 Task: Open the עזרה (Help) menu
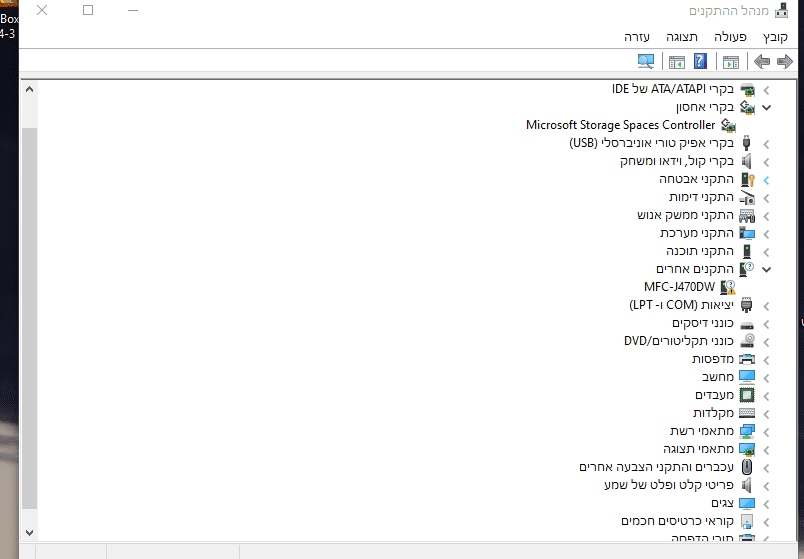tap(637, 37)
